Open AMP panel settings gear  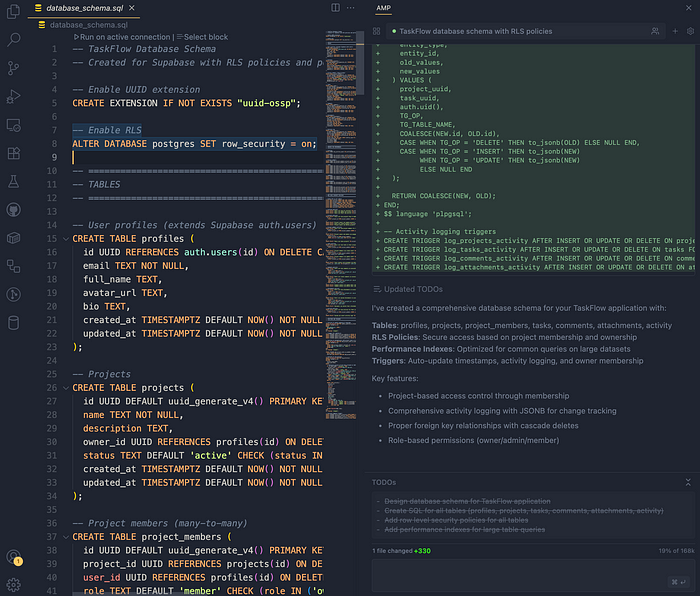[690, 31]
